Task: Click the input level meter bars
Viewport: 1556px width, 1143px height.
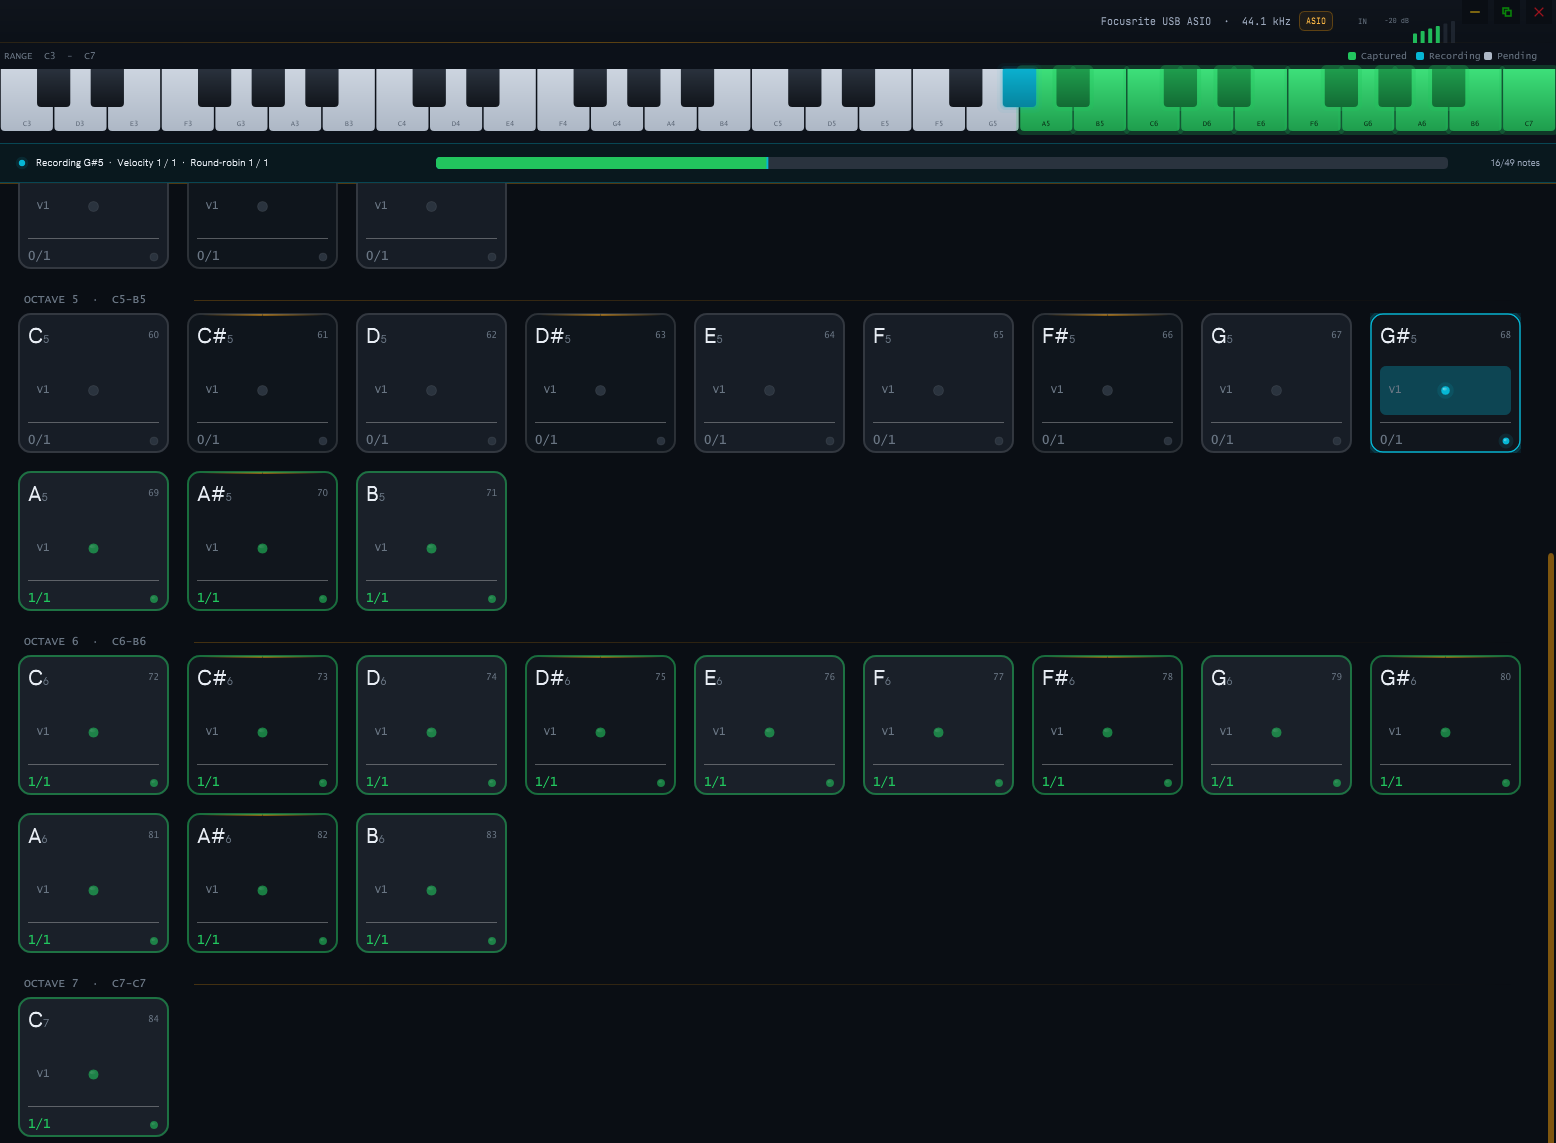Action: click(1433, 33)
